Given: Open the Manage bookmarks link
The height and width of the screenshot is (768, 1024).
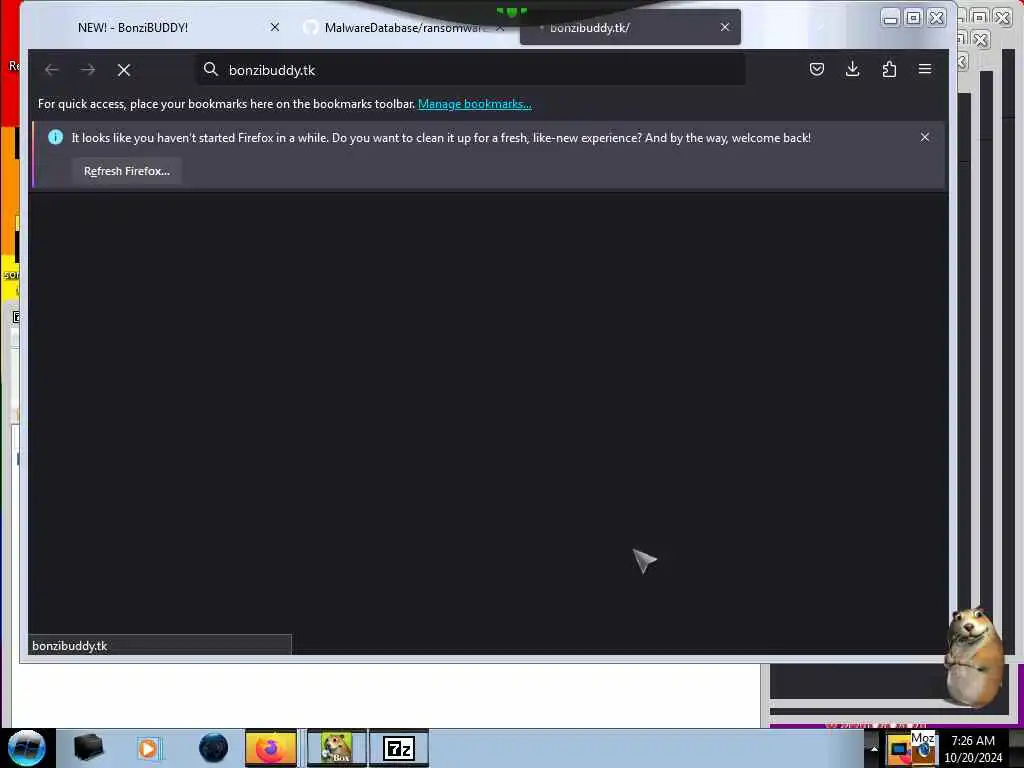Looking at the screenshot, I should click(x=475, y=104).
